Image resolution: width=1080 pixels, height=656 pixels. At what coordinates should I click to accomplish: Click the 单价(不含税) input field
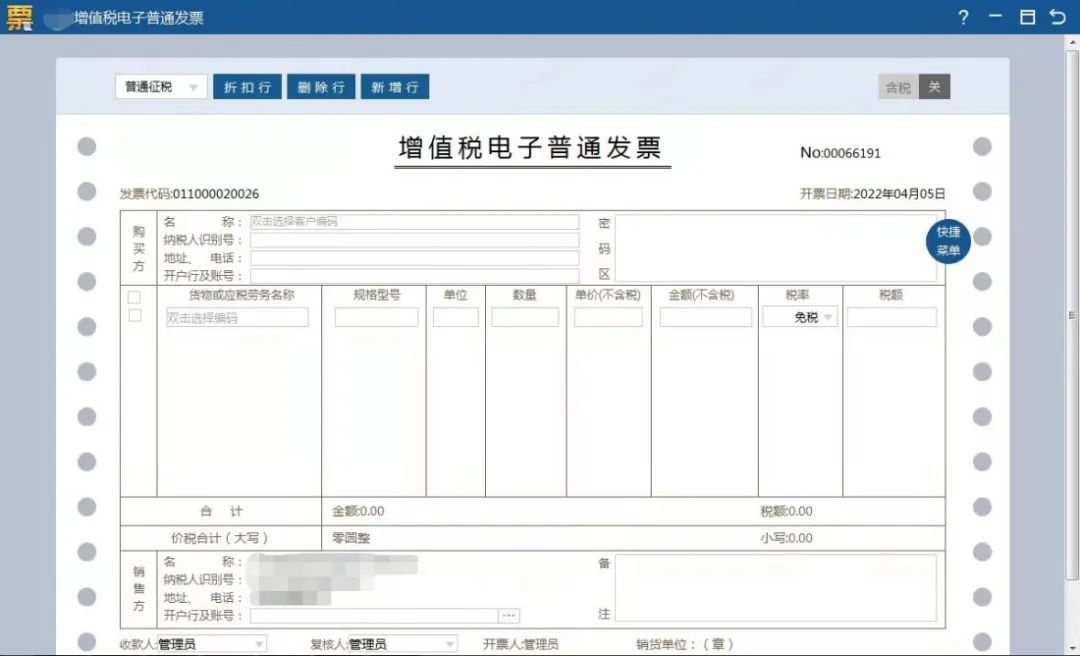(x=608, y=318)
